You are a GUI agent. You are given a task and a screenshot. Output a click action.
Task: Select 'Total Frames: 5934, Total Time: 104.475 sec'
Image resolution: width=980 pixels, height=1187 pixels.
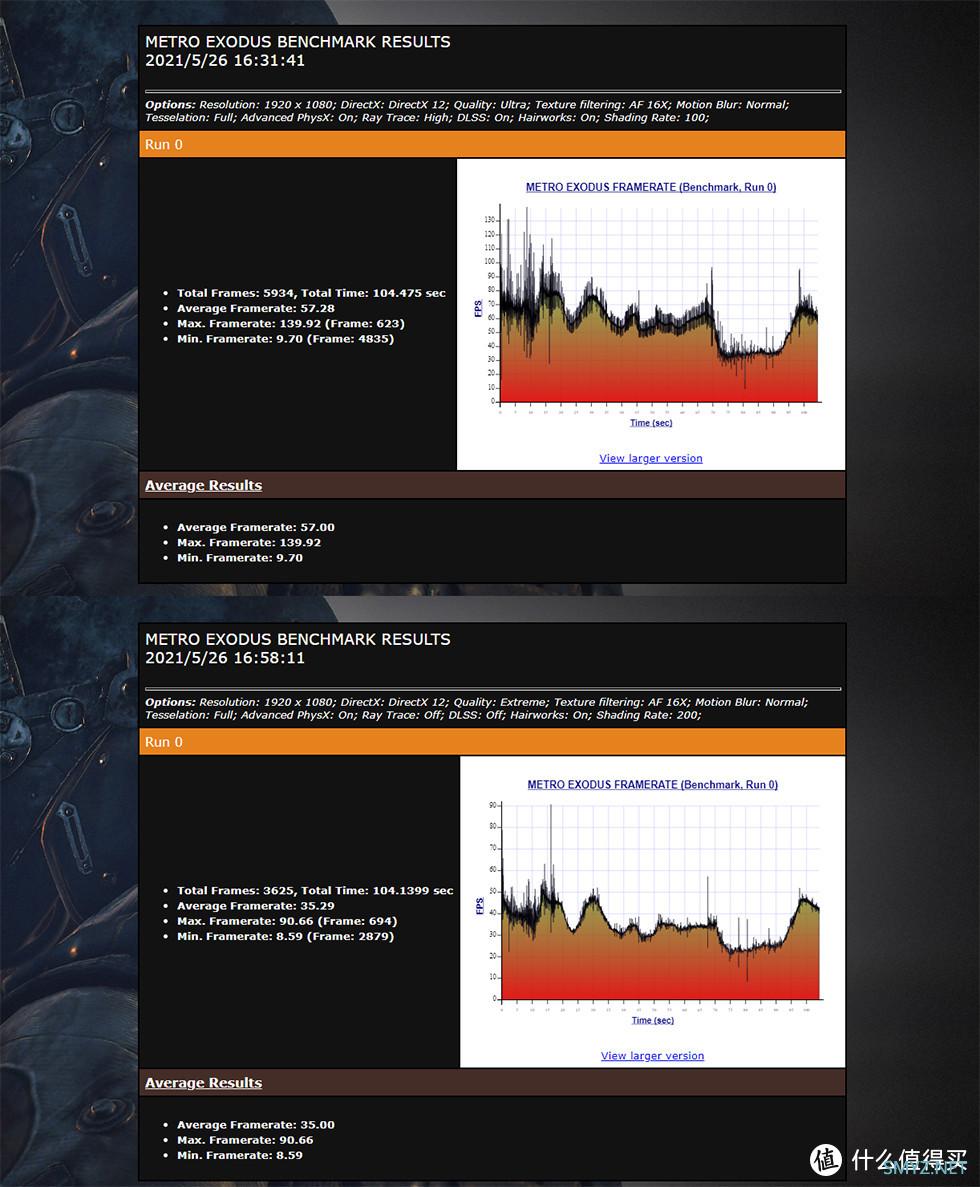point(311,293)
